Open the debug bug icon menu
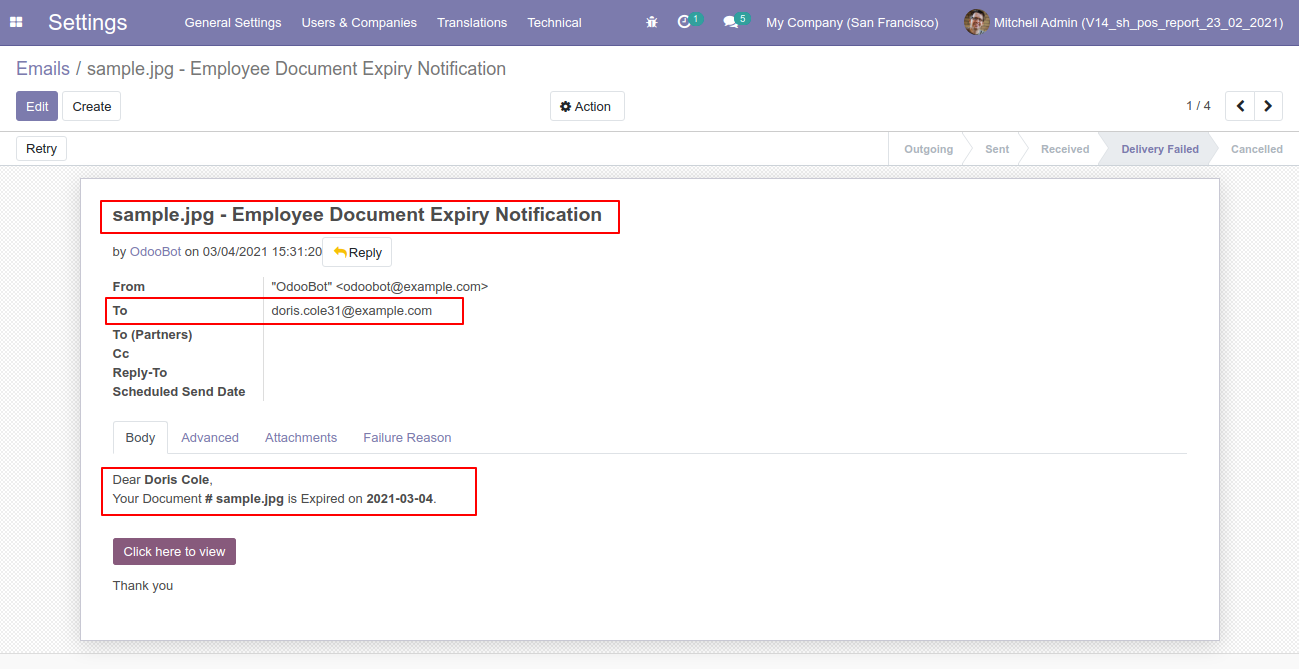Image resolution: width=1299 pixels, height=669 pixels. (x=652, y=22)
